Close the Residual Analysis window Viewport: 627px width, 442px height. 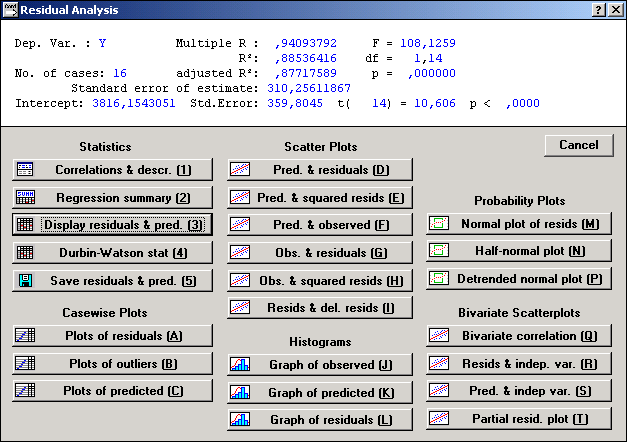616,10
